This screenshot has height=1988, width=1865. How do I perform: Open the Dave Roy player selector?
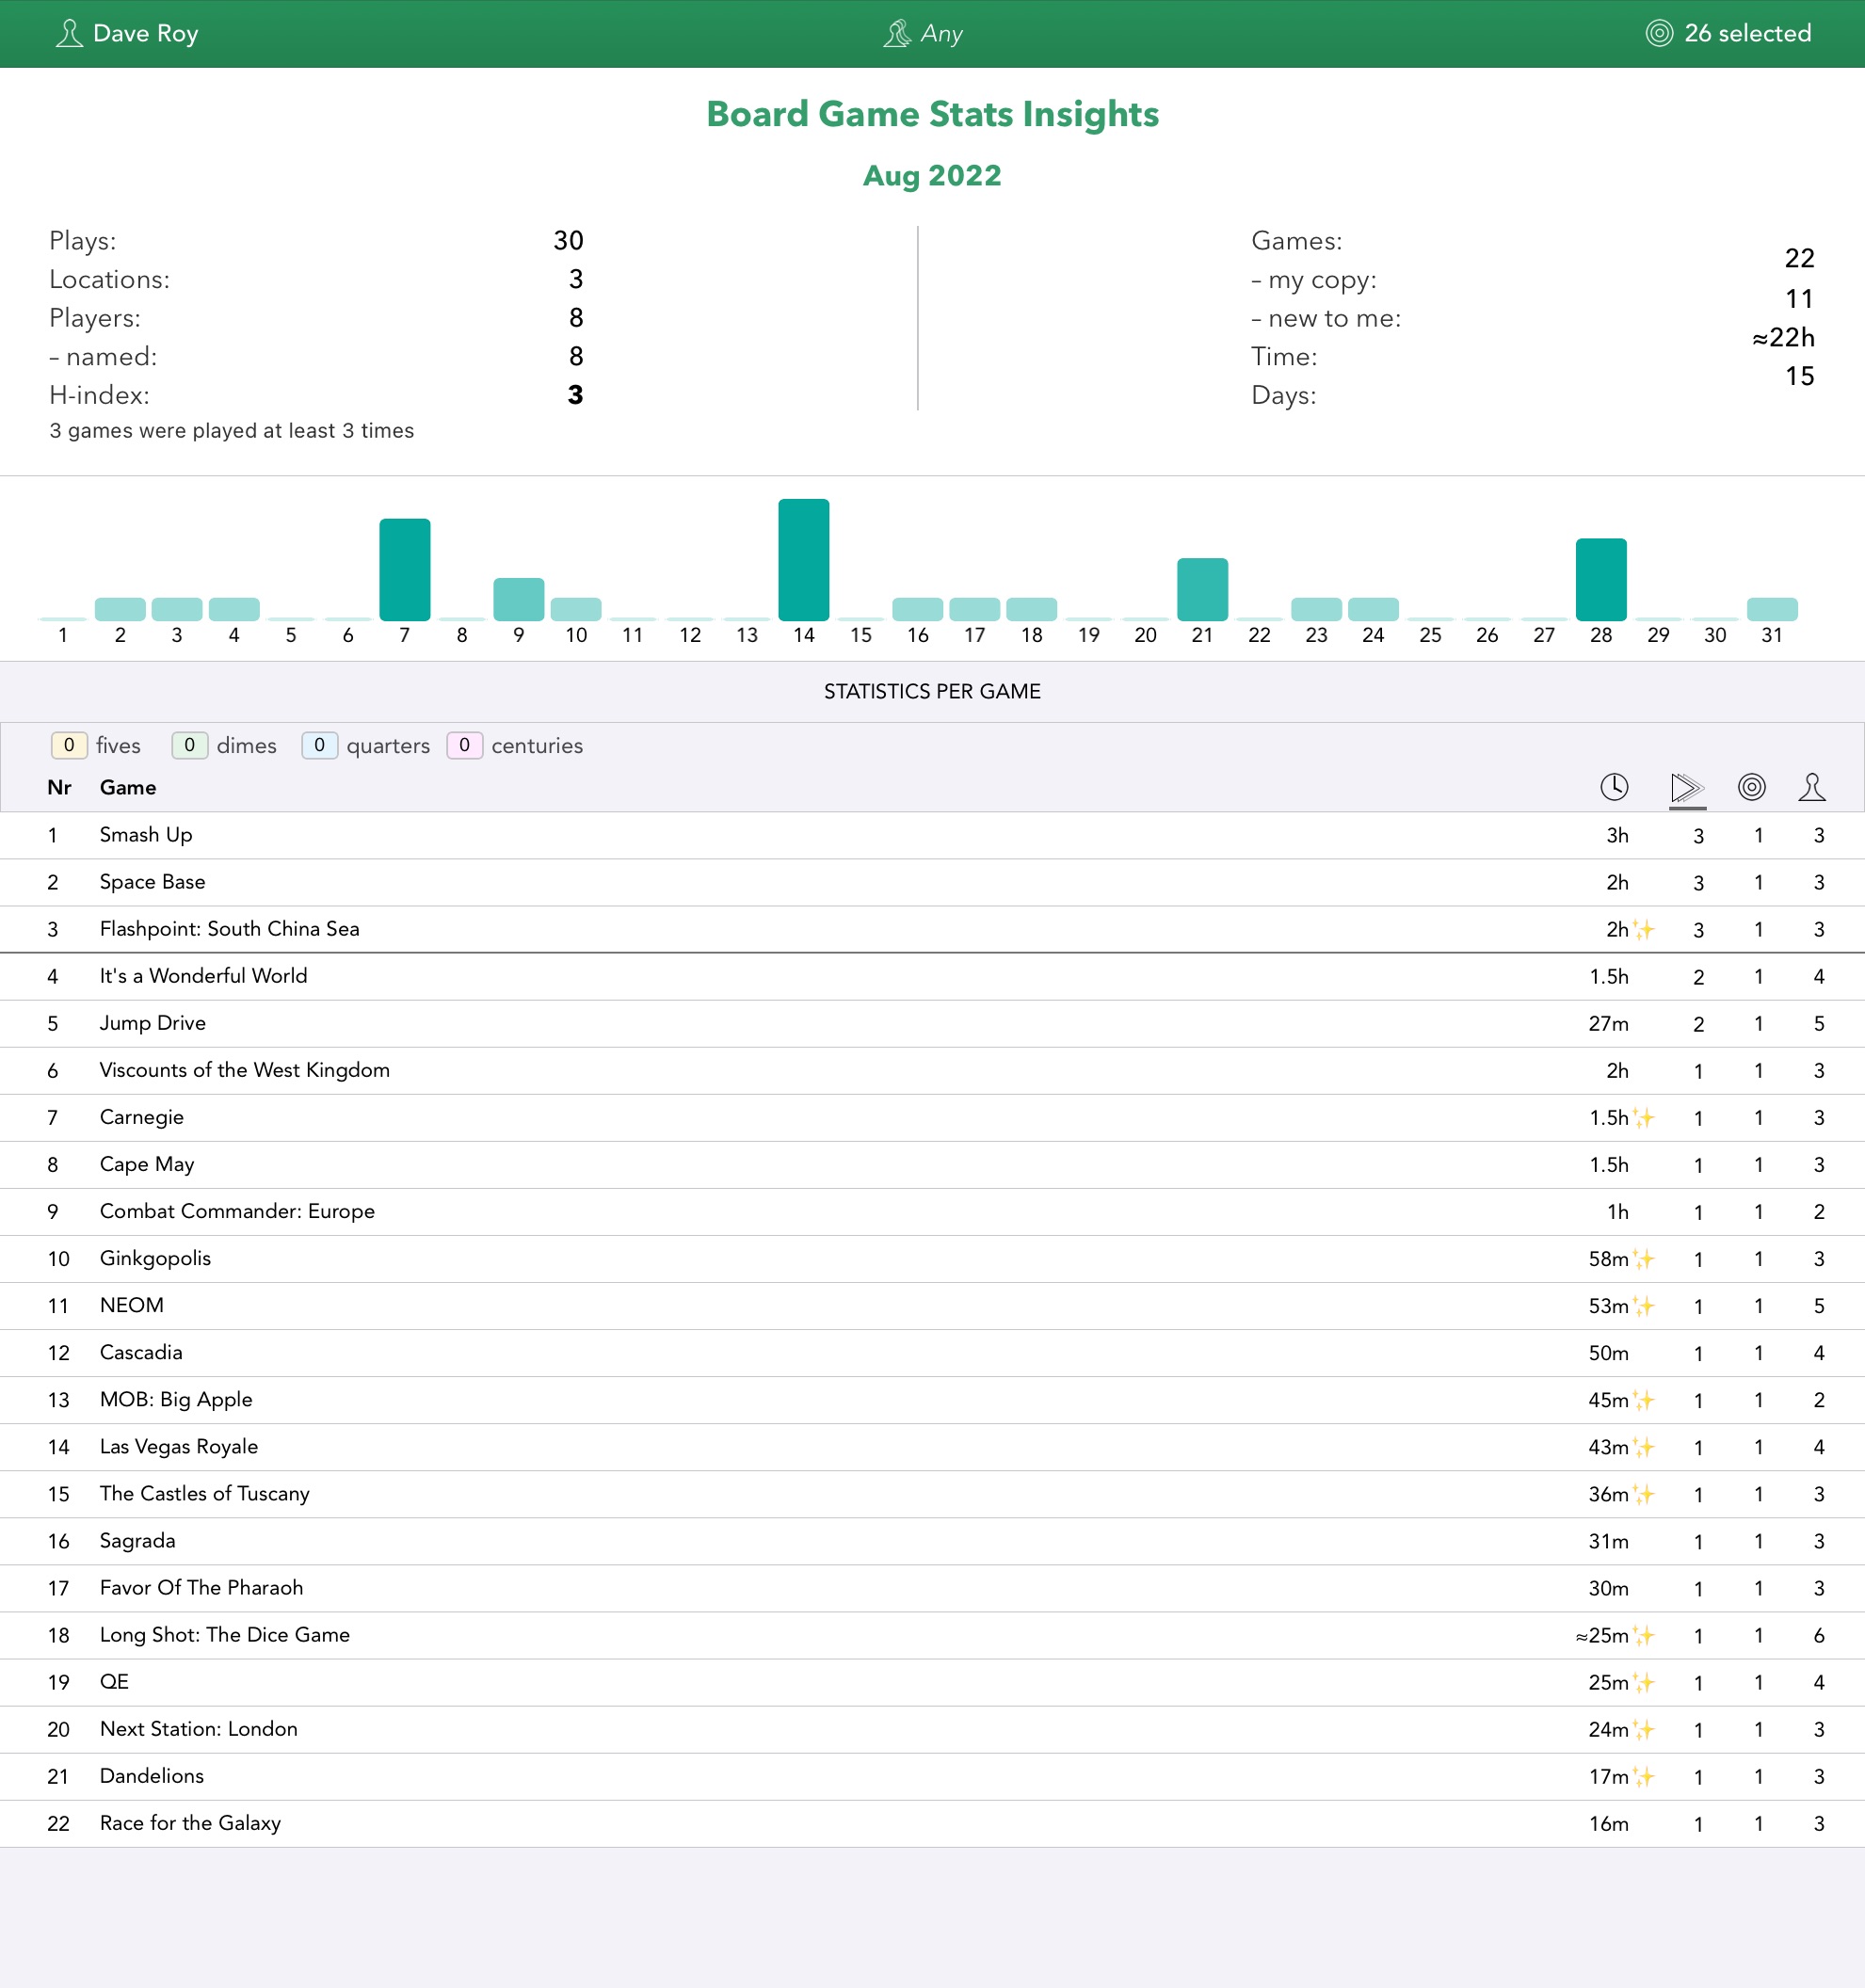(145, 34)
